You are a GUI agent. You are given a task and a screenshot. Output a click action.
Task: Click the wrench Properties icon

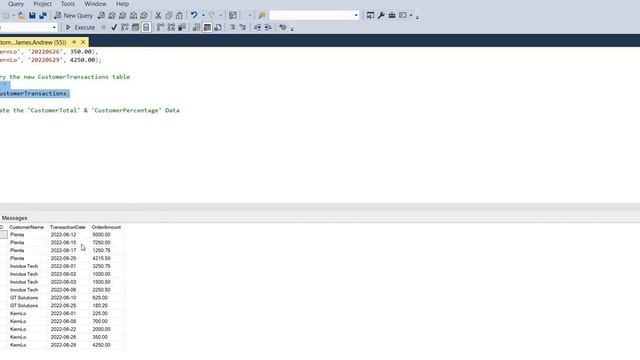coord(381,16)
